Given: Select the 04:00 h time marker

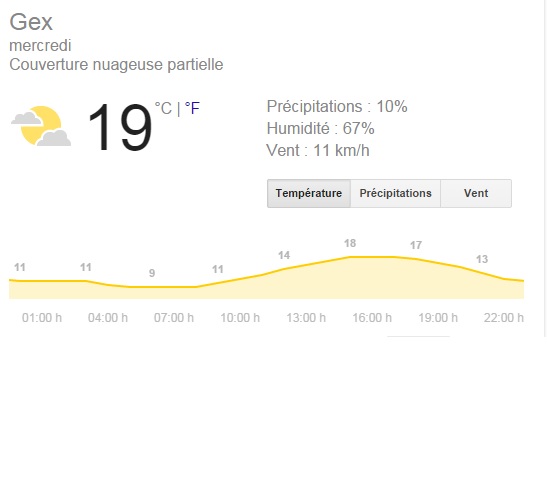Looking at the screenshot, I should tap(108, 318).
